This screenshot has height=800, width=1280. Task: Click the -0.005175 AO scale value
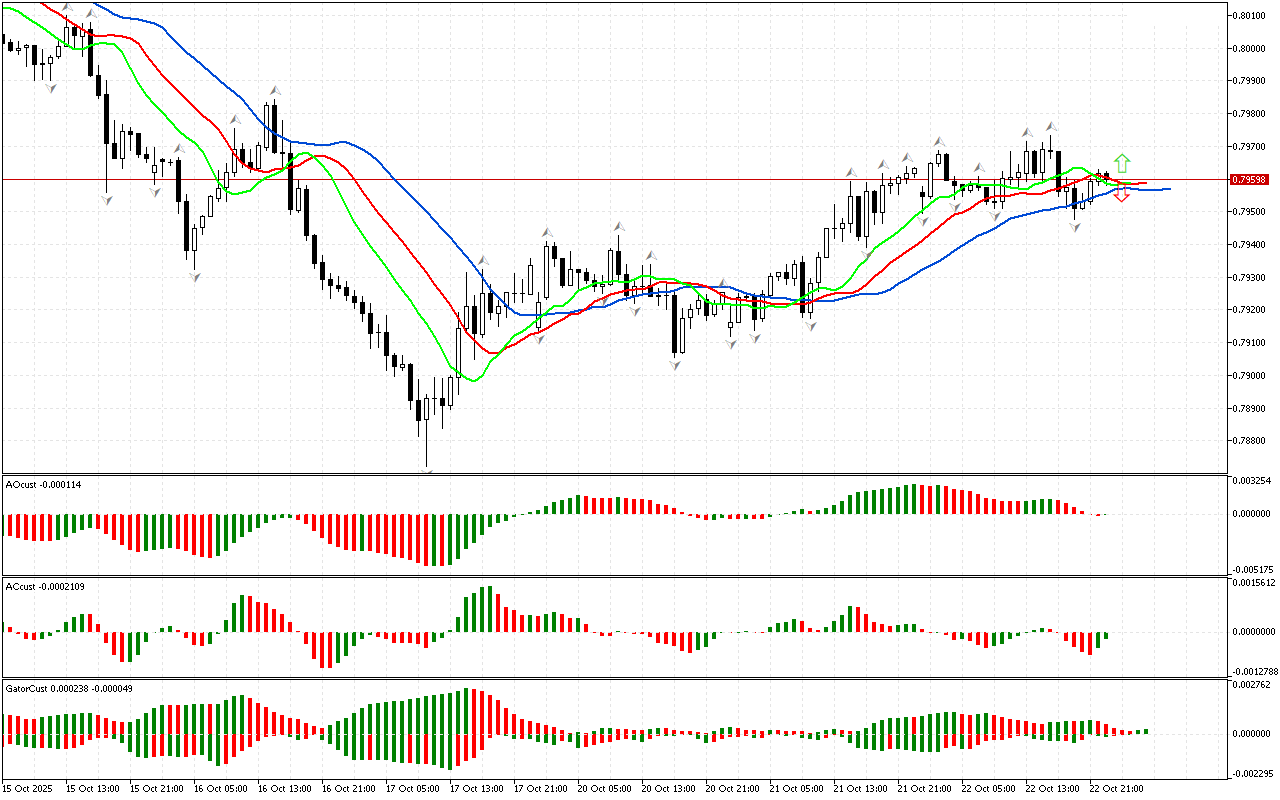[1252, 568]
